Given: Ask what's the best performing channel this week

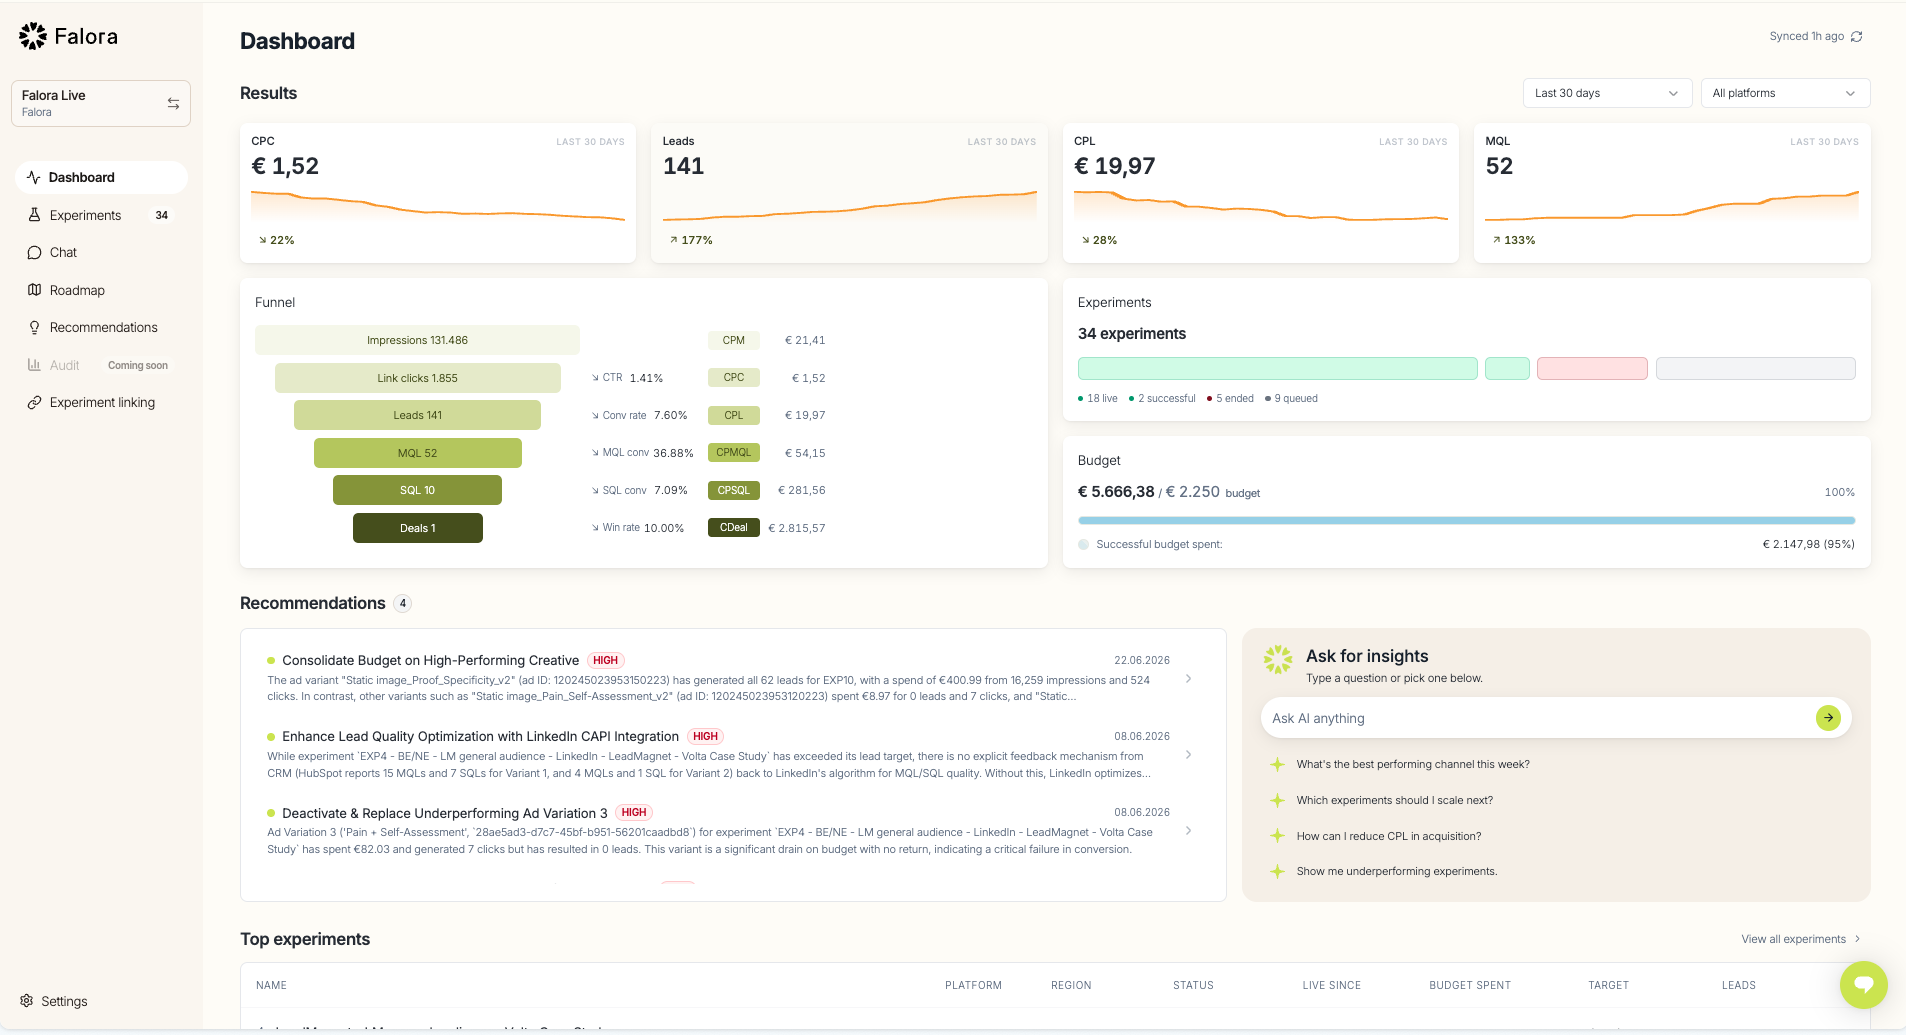Looking at the screenshot, I should 1413,764.
